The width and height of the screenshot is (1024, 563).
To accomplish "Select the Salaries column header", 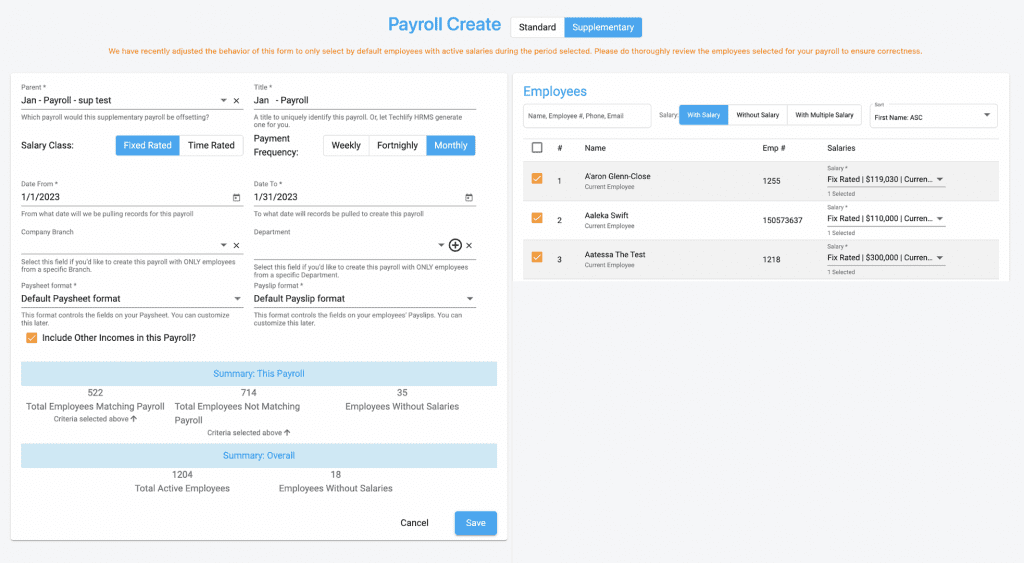I will point(841,148).
